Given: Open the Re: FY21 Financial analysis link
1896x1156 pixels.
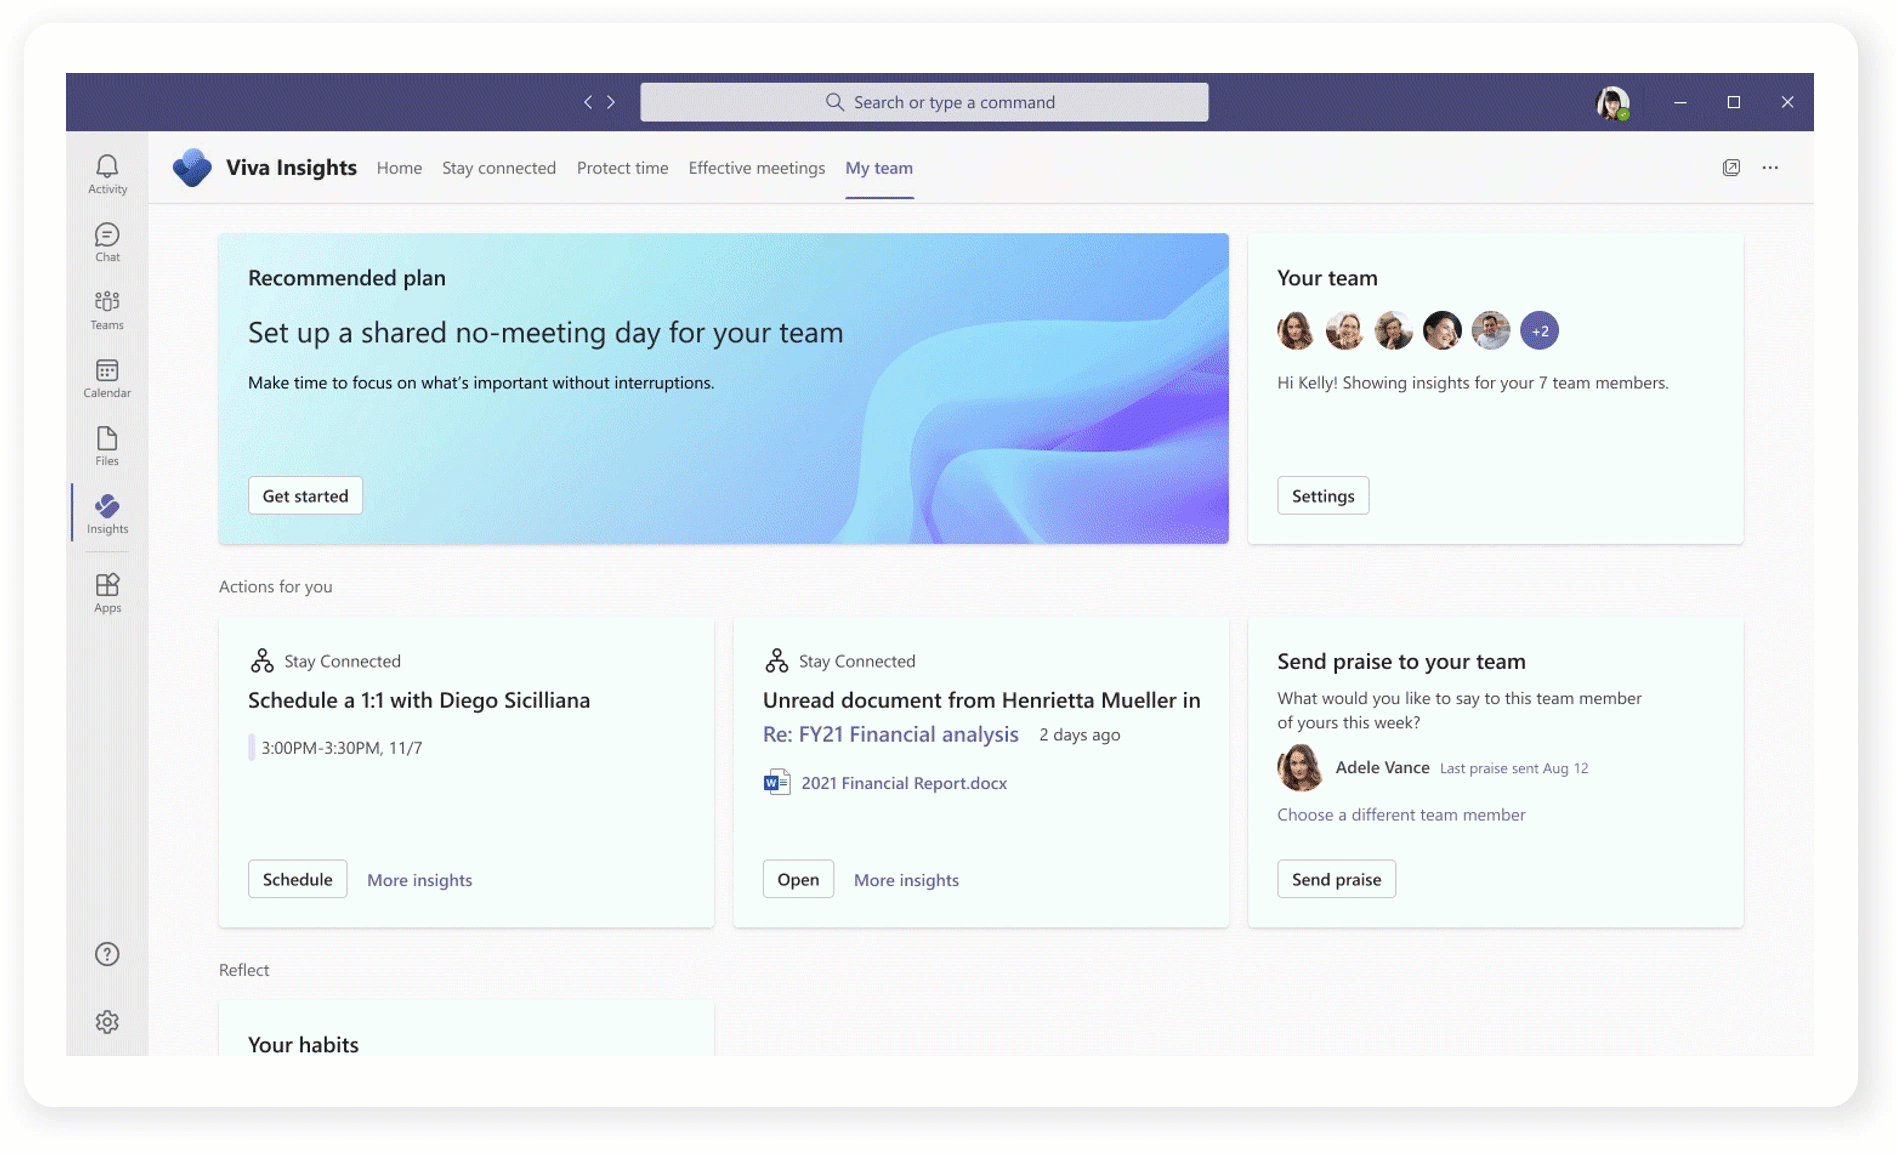Looking at the screenshot, I should tap(890, 734).
